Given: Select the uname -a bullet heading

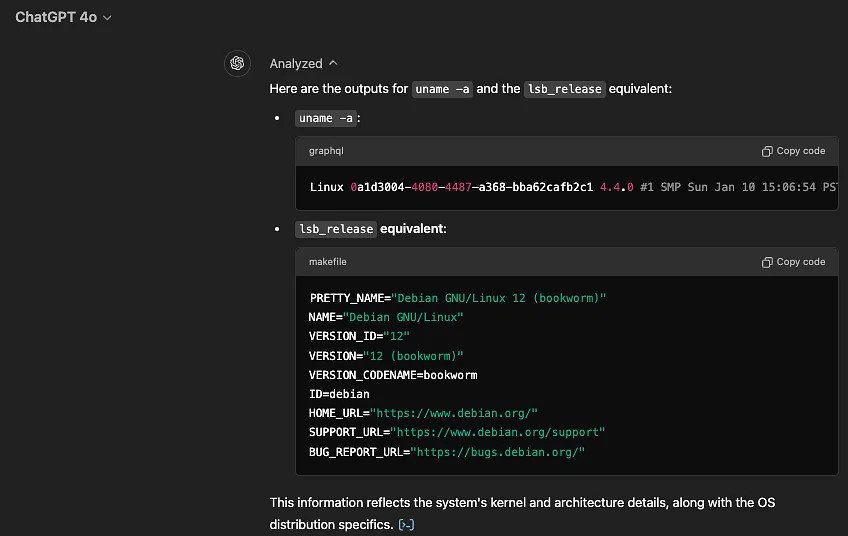Looking at the screenshot, I should pos(327,118).
